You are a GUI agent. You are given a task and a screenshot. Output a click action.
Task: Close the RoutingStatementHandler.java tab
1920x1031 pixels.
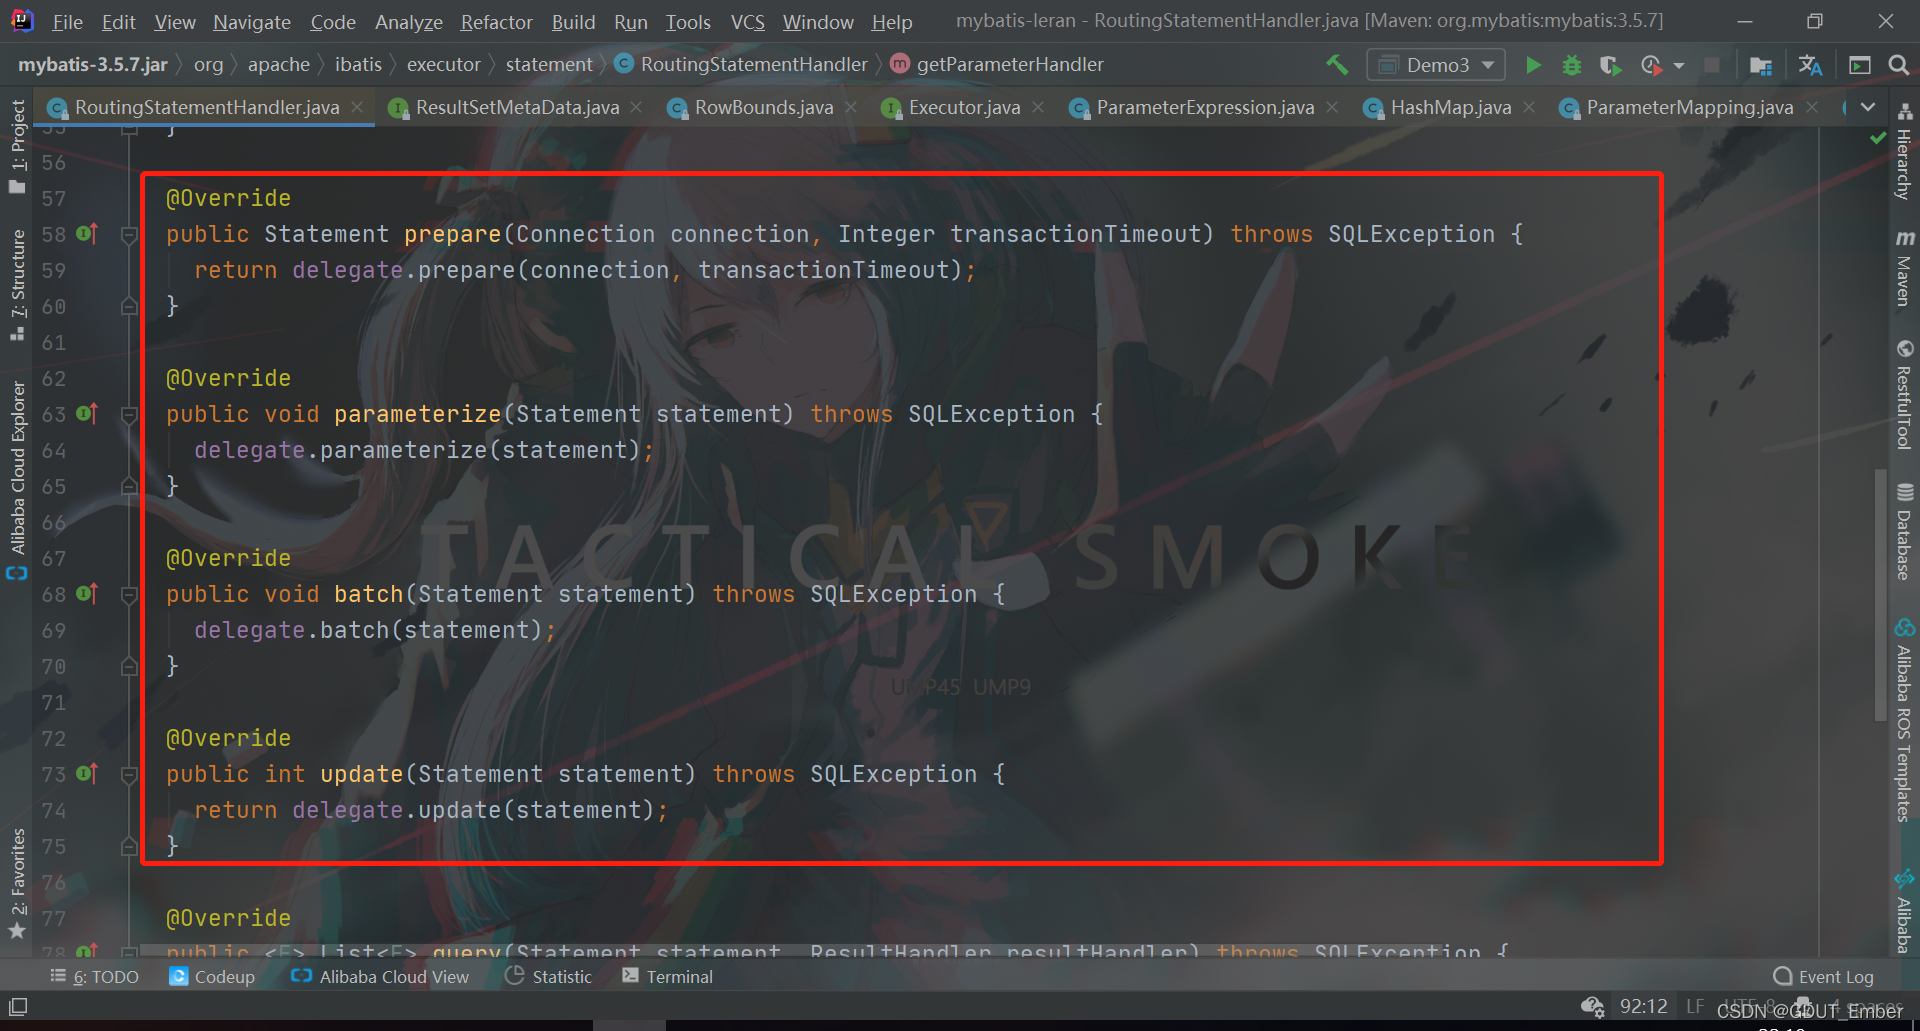coord(357,107)
